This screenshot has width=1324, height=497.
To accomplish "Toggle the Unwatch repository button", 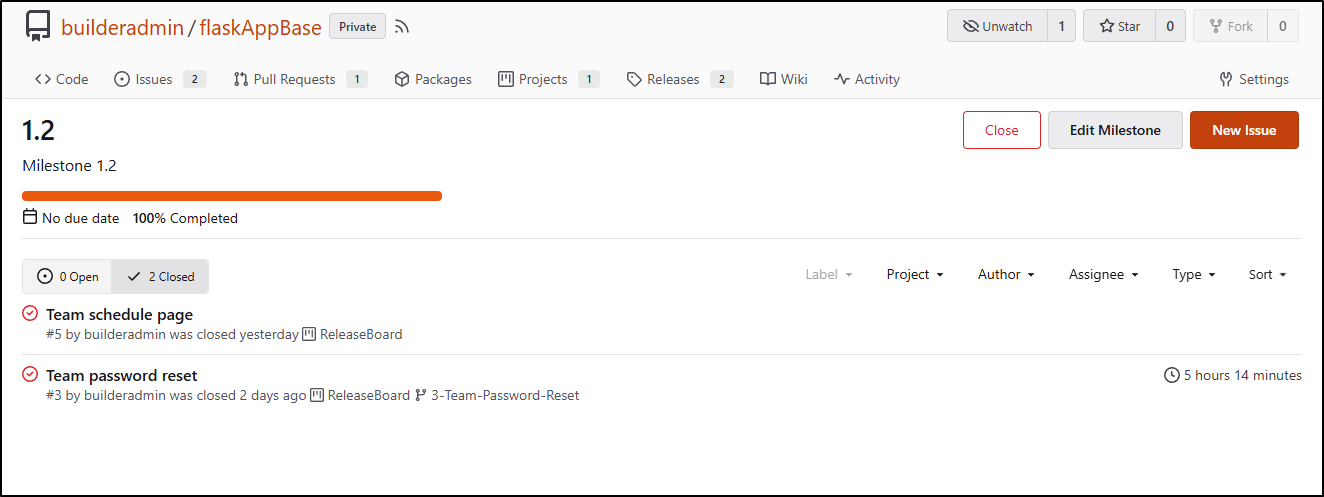I will pyautogui.click(x=997, y=26).
